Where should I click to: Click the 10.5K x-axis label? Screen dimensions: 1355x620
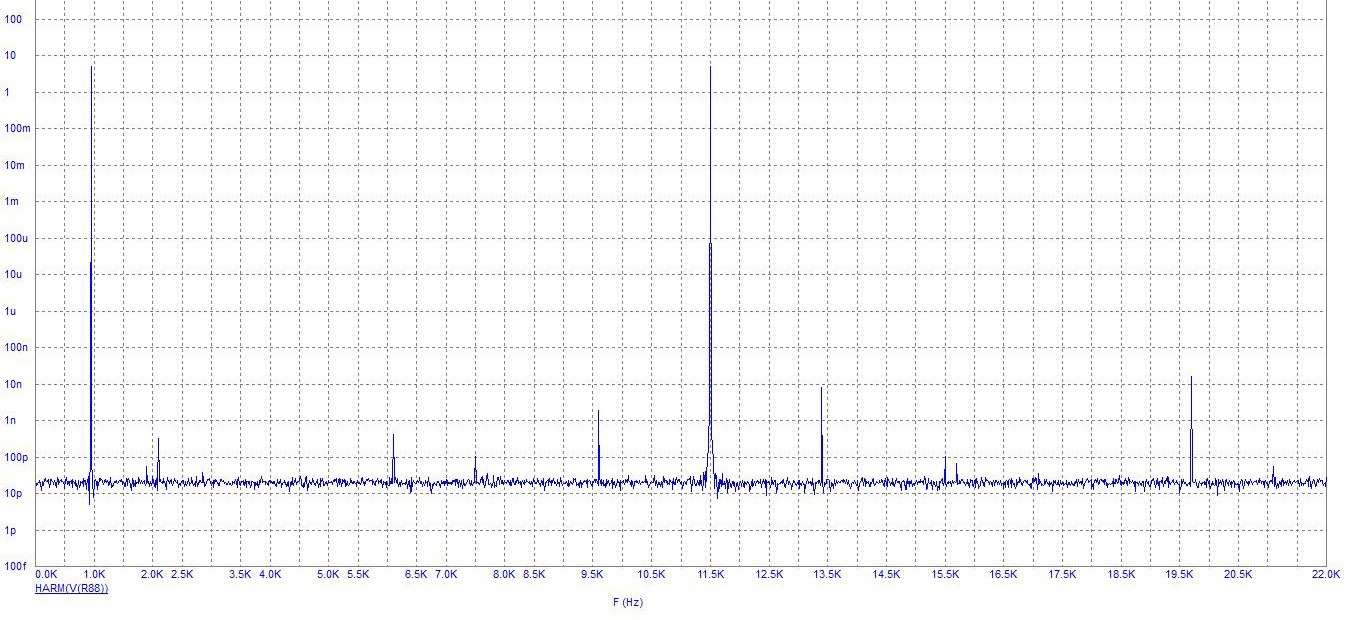651,575
